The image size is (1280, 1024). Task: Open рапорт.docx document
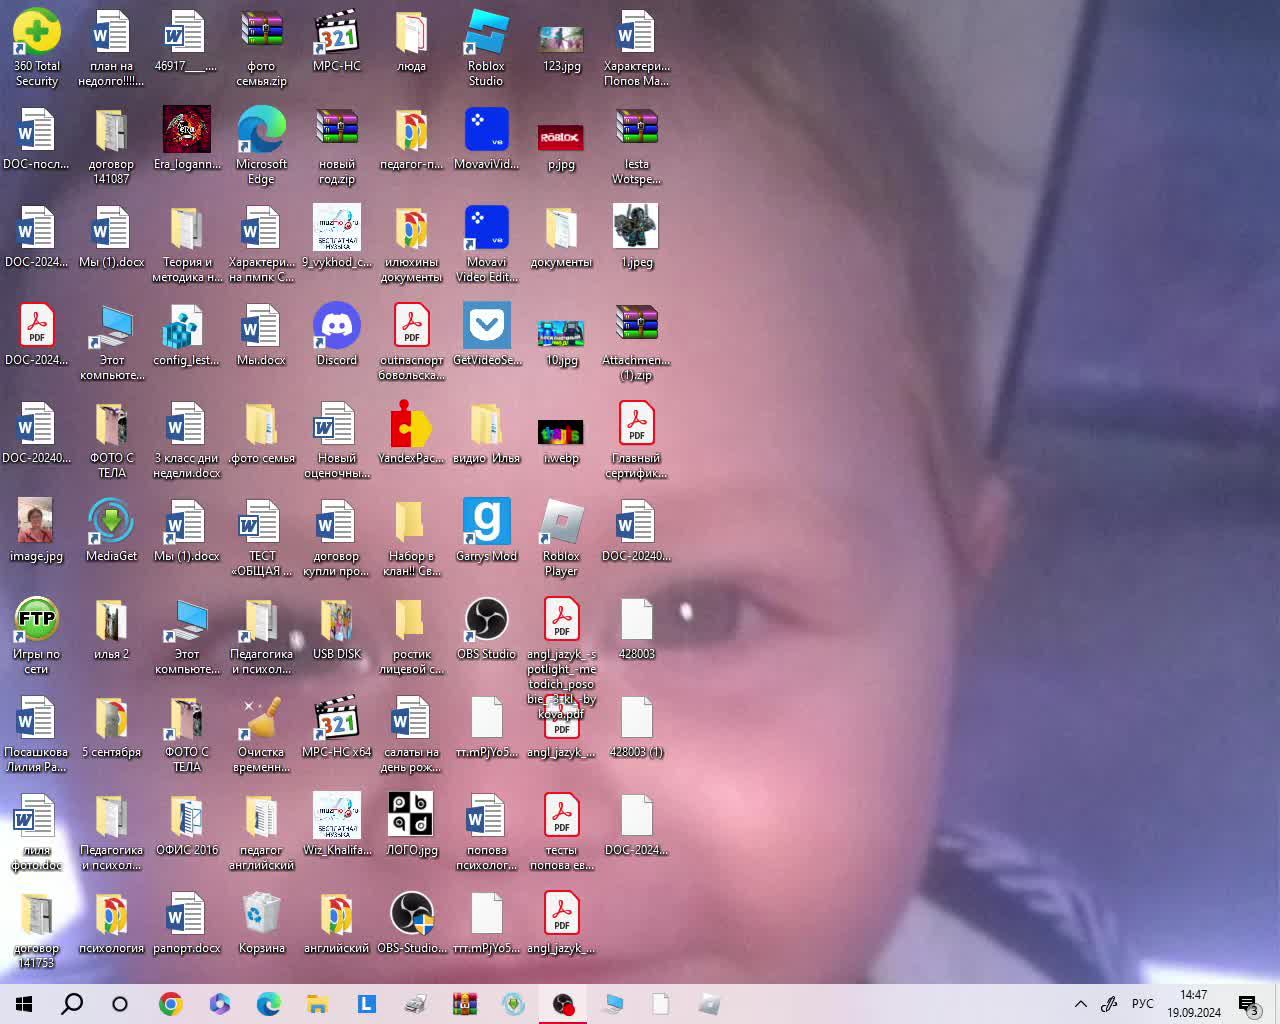186,922
